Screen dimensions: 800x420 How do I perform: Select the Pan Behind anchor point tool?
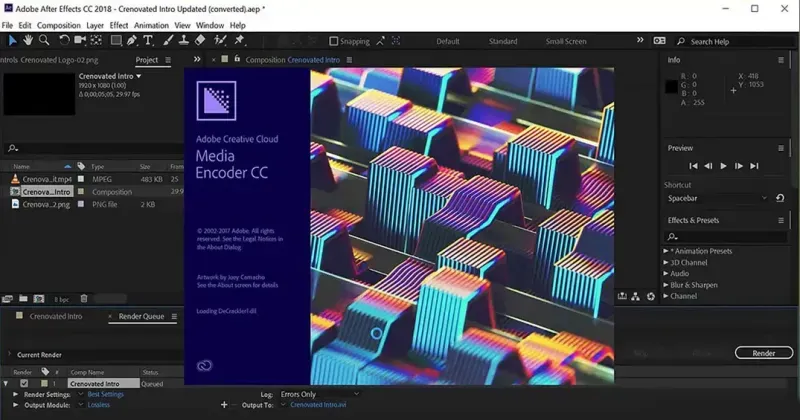96,40
